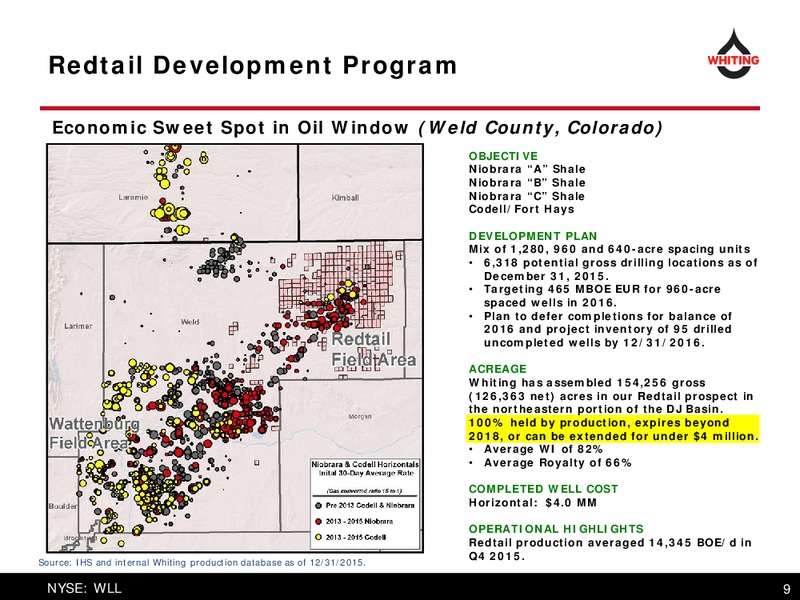Click the 'Average WI of 82%' bullet
Viewport: 800px width, 600px height.
[x=536, y=449]
